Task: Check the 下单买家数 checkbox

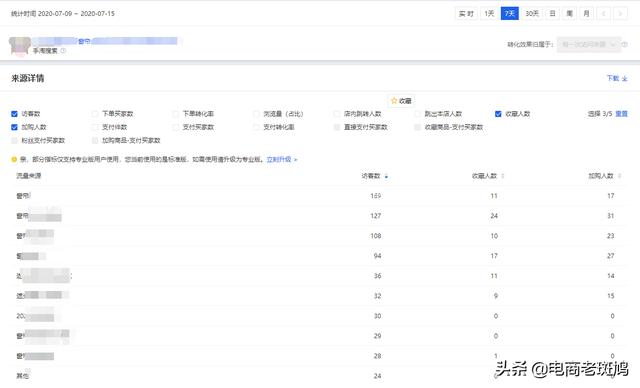Action: tap(95, 114)
